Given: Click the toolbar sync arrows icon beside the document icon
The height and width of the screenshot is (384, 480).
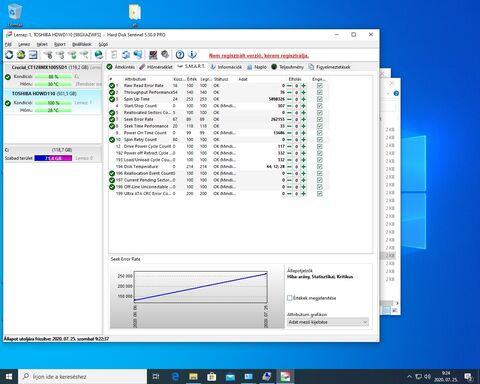Looking at the screenshot, I should point(126,55).
